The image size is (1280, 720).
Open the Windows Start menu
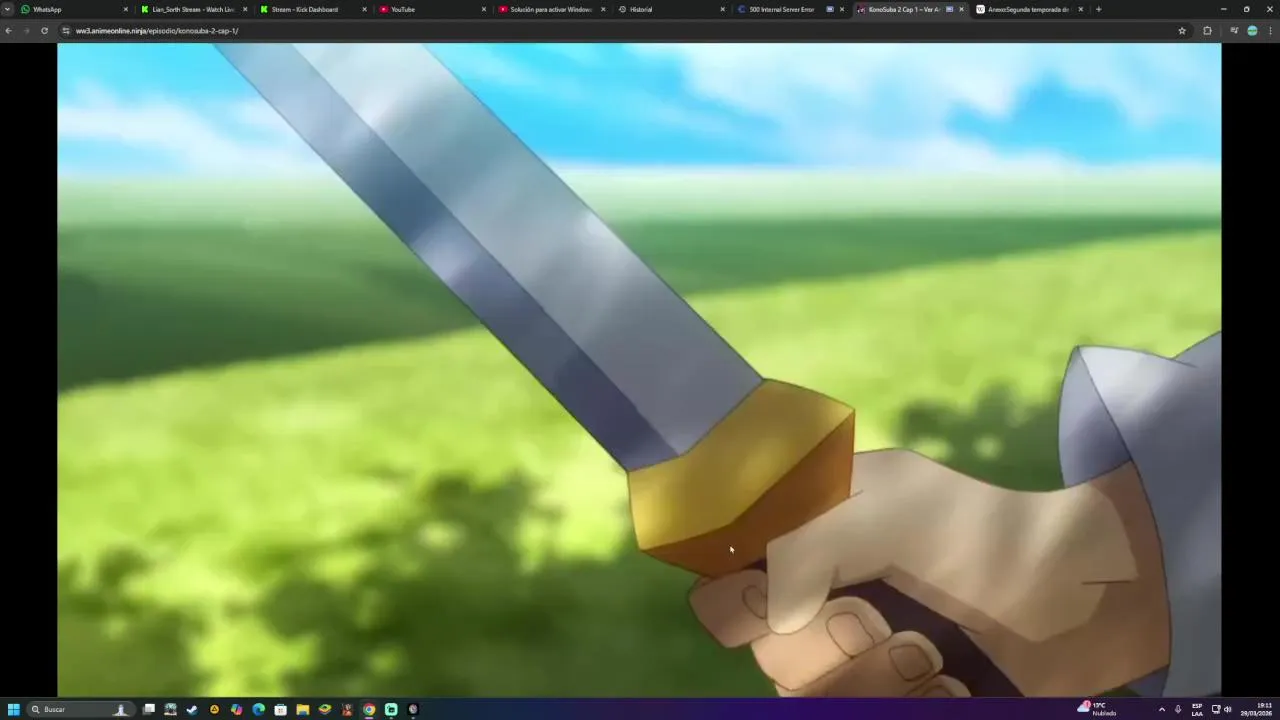point(13,709)
